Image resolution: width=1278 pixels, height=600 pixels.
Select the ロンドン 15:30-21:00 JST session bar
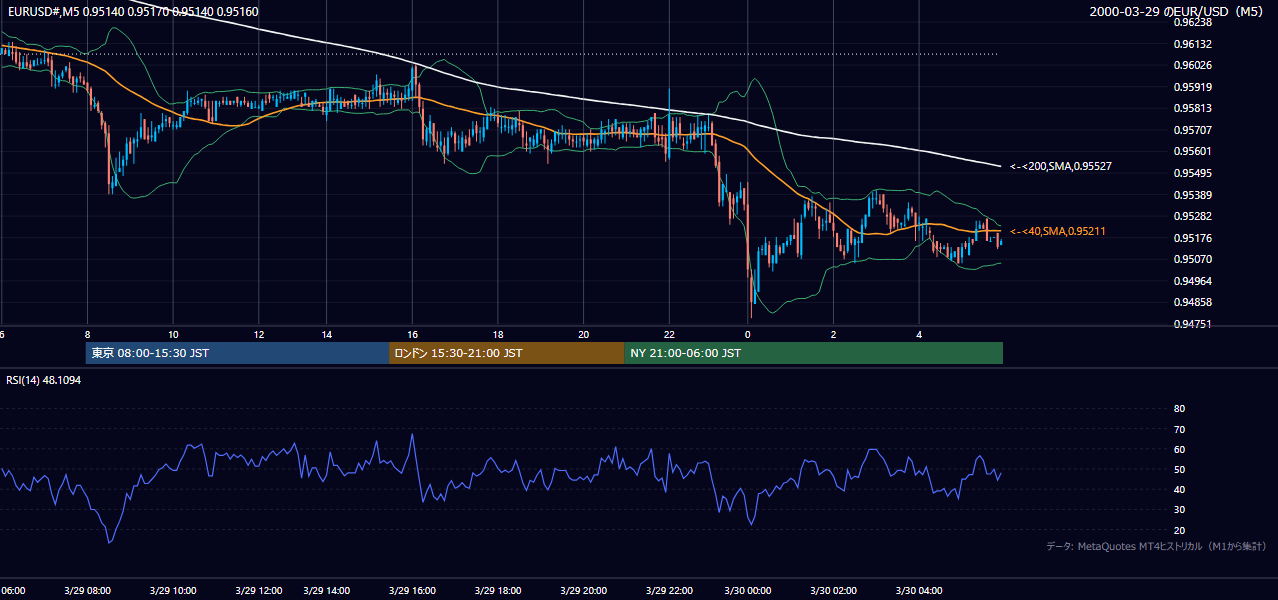506,353
